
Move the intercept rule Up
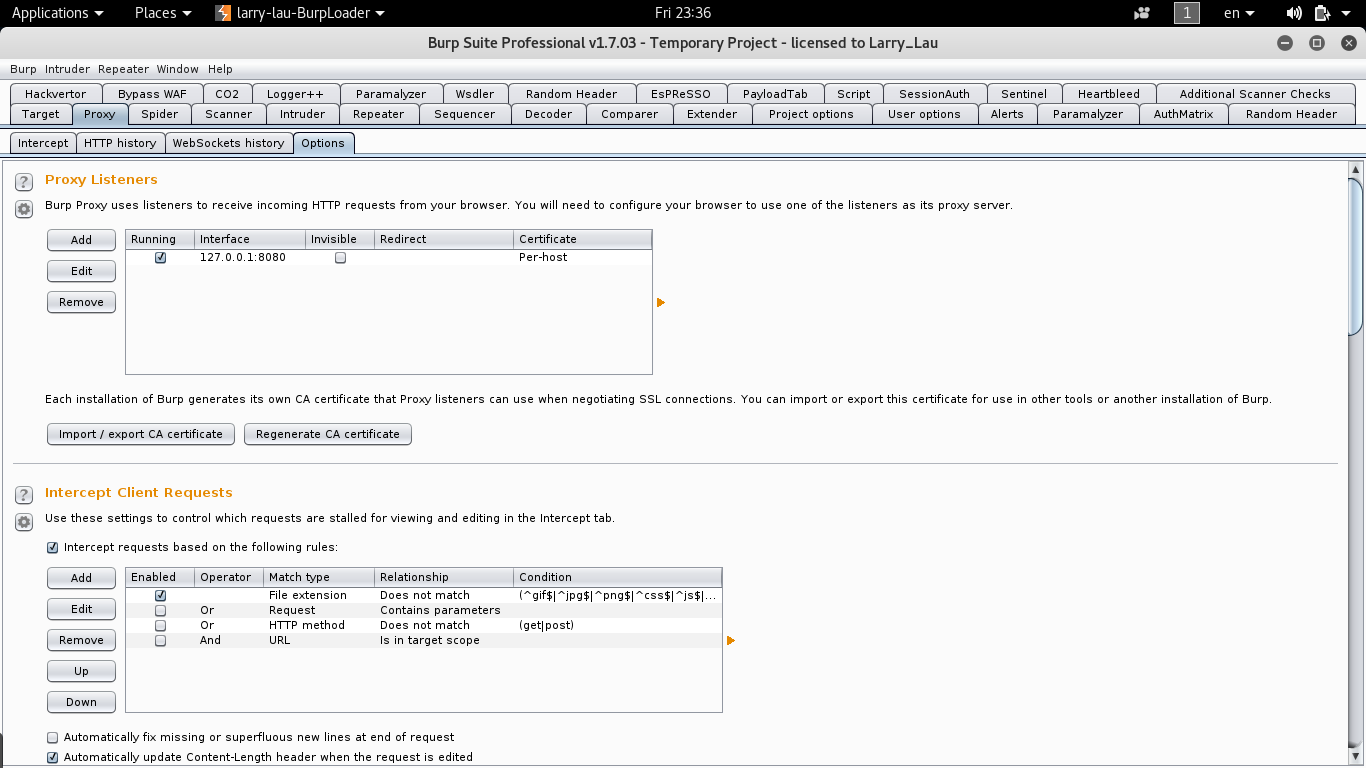click(81, 671)
